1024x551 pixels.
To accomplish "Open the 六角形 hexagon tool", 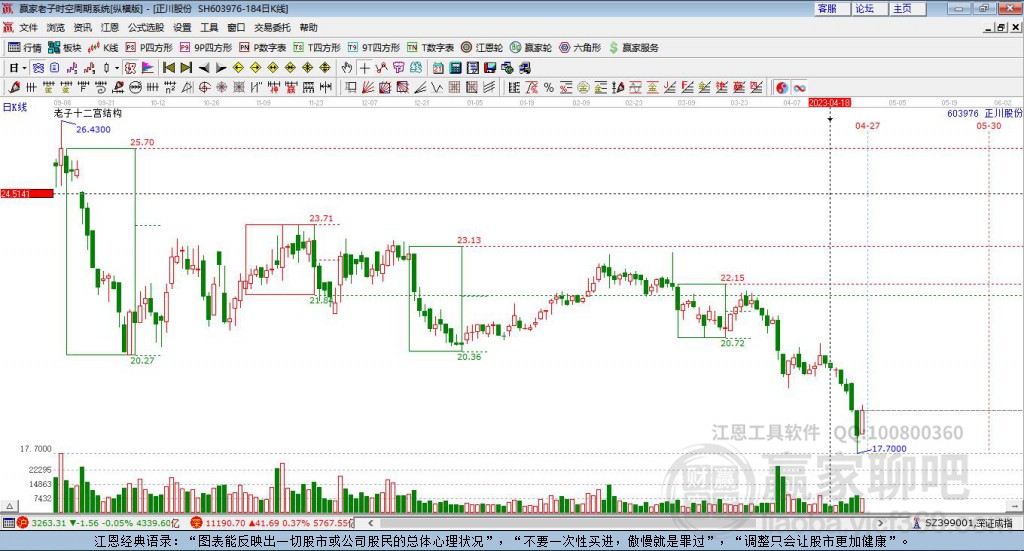I will pyautogui.click(x=580, y=48).
